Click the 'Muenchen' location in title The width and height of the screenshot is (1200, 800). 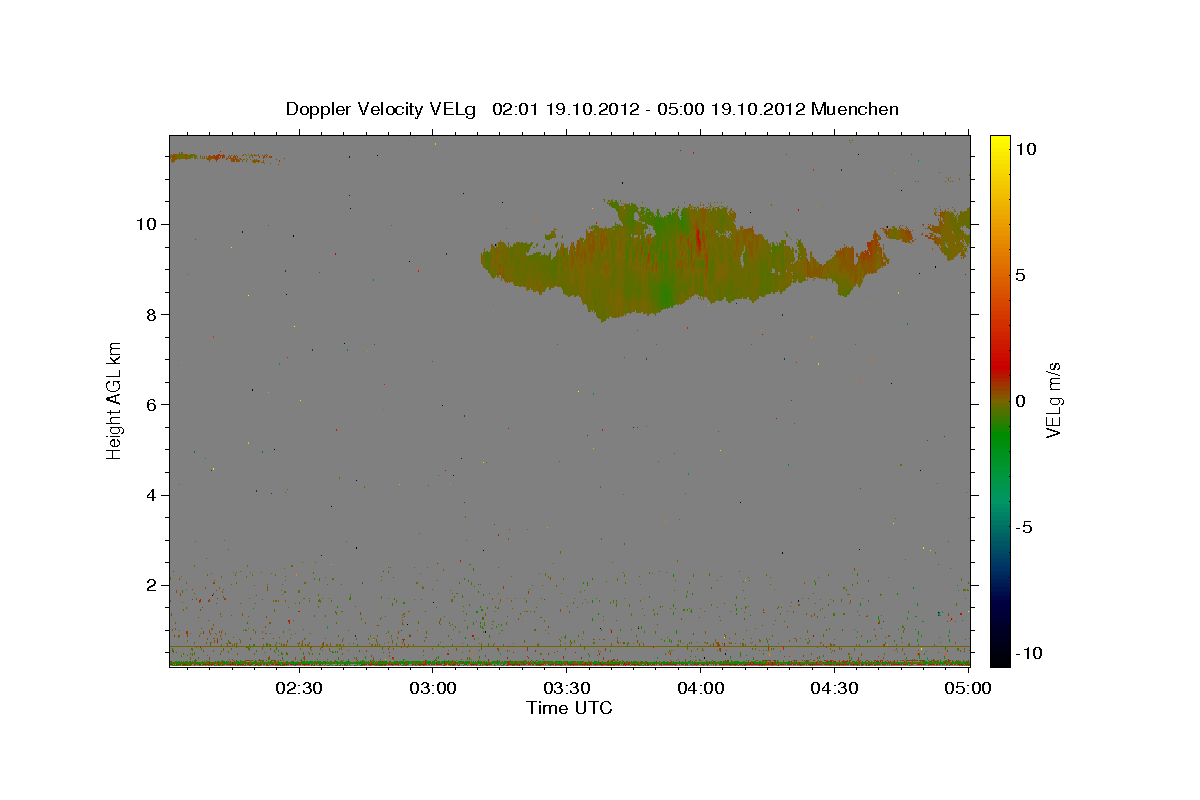[x=855, y=109]
